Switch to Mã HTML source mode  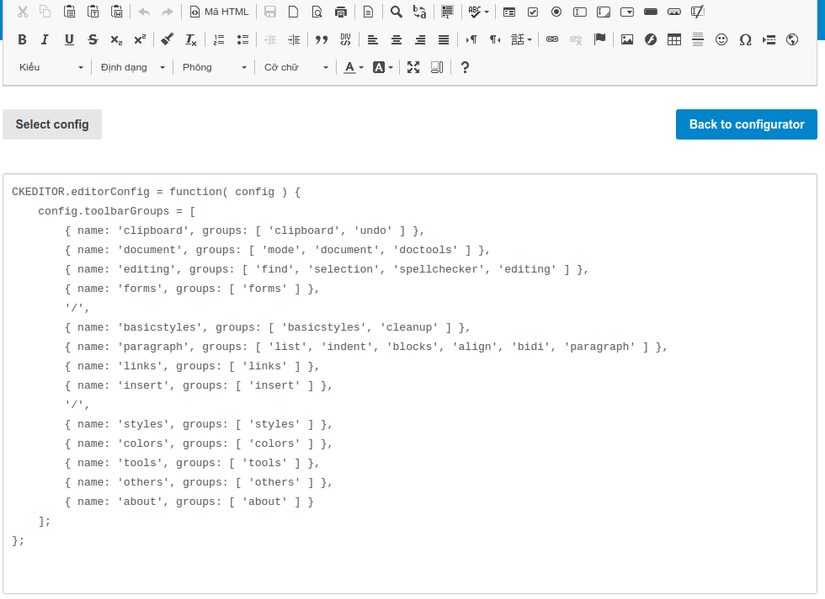click(218, 12)
